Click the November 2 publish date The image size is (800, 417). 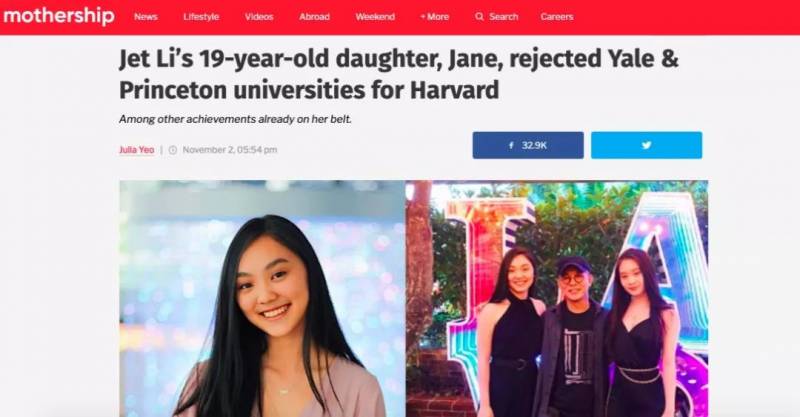point(230,150)
